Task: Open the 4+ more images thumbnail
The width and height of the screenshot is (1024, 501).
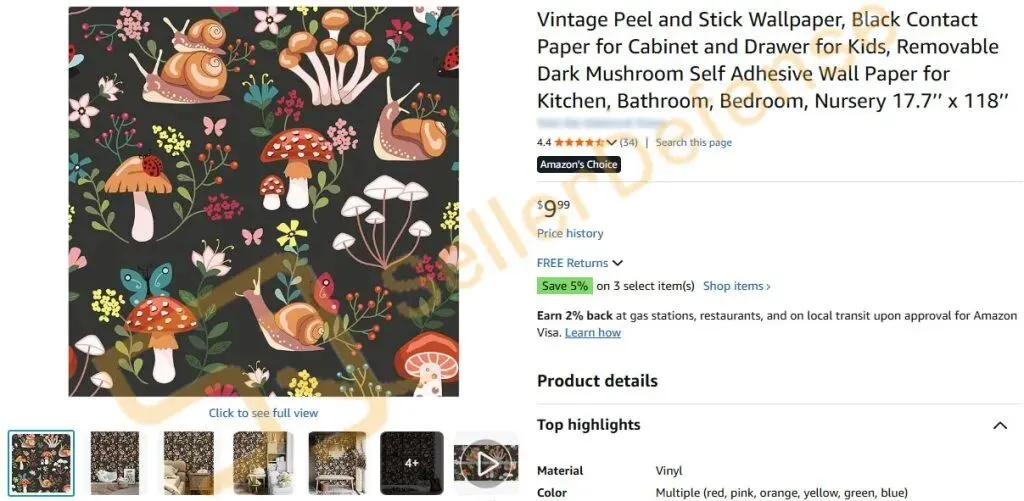Action: (x=411, y=463)
